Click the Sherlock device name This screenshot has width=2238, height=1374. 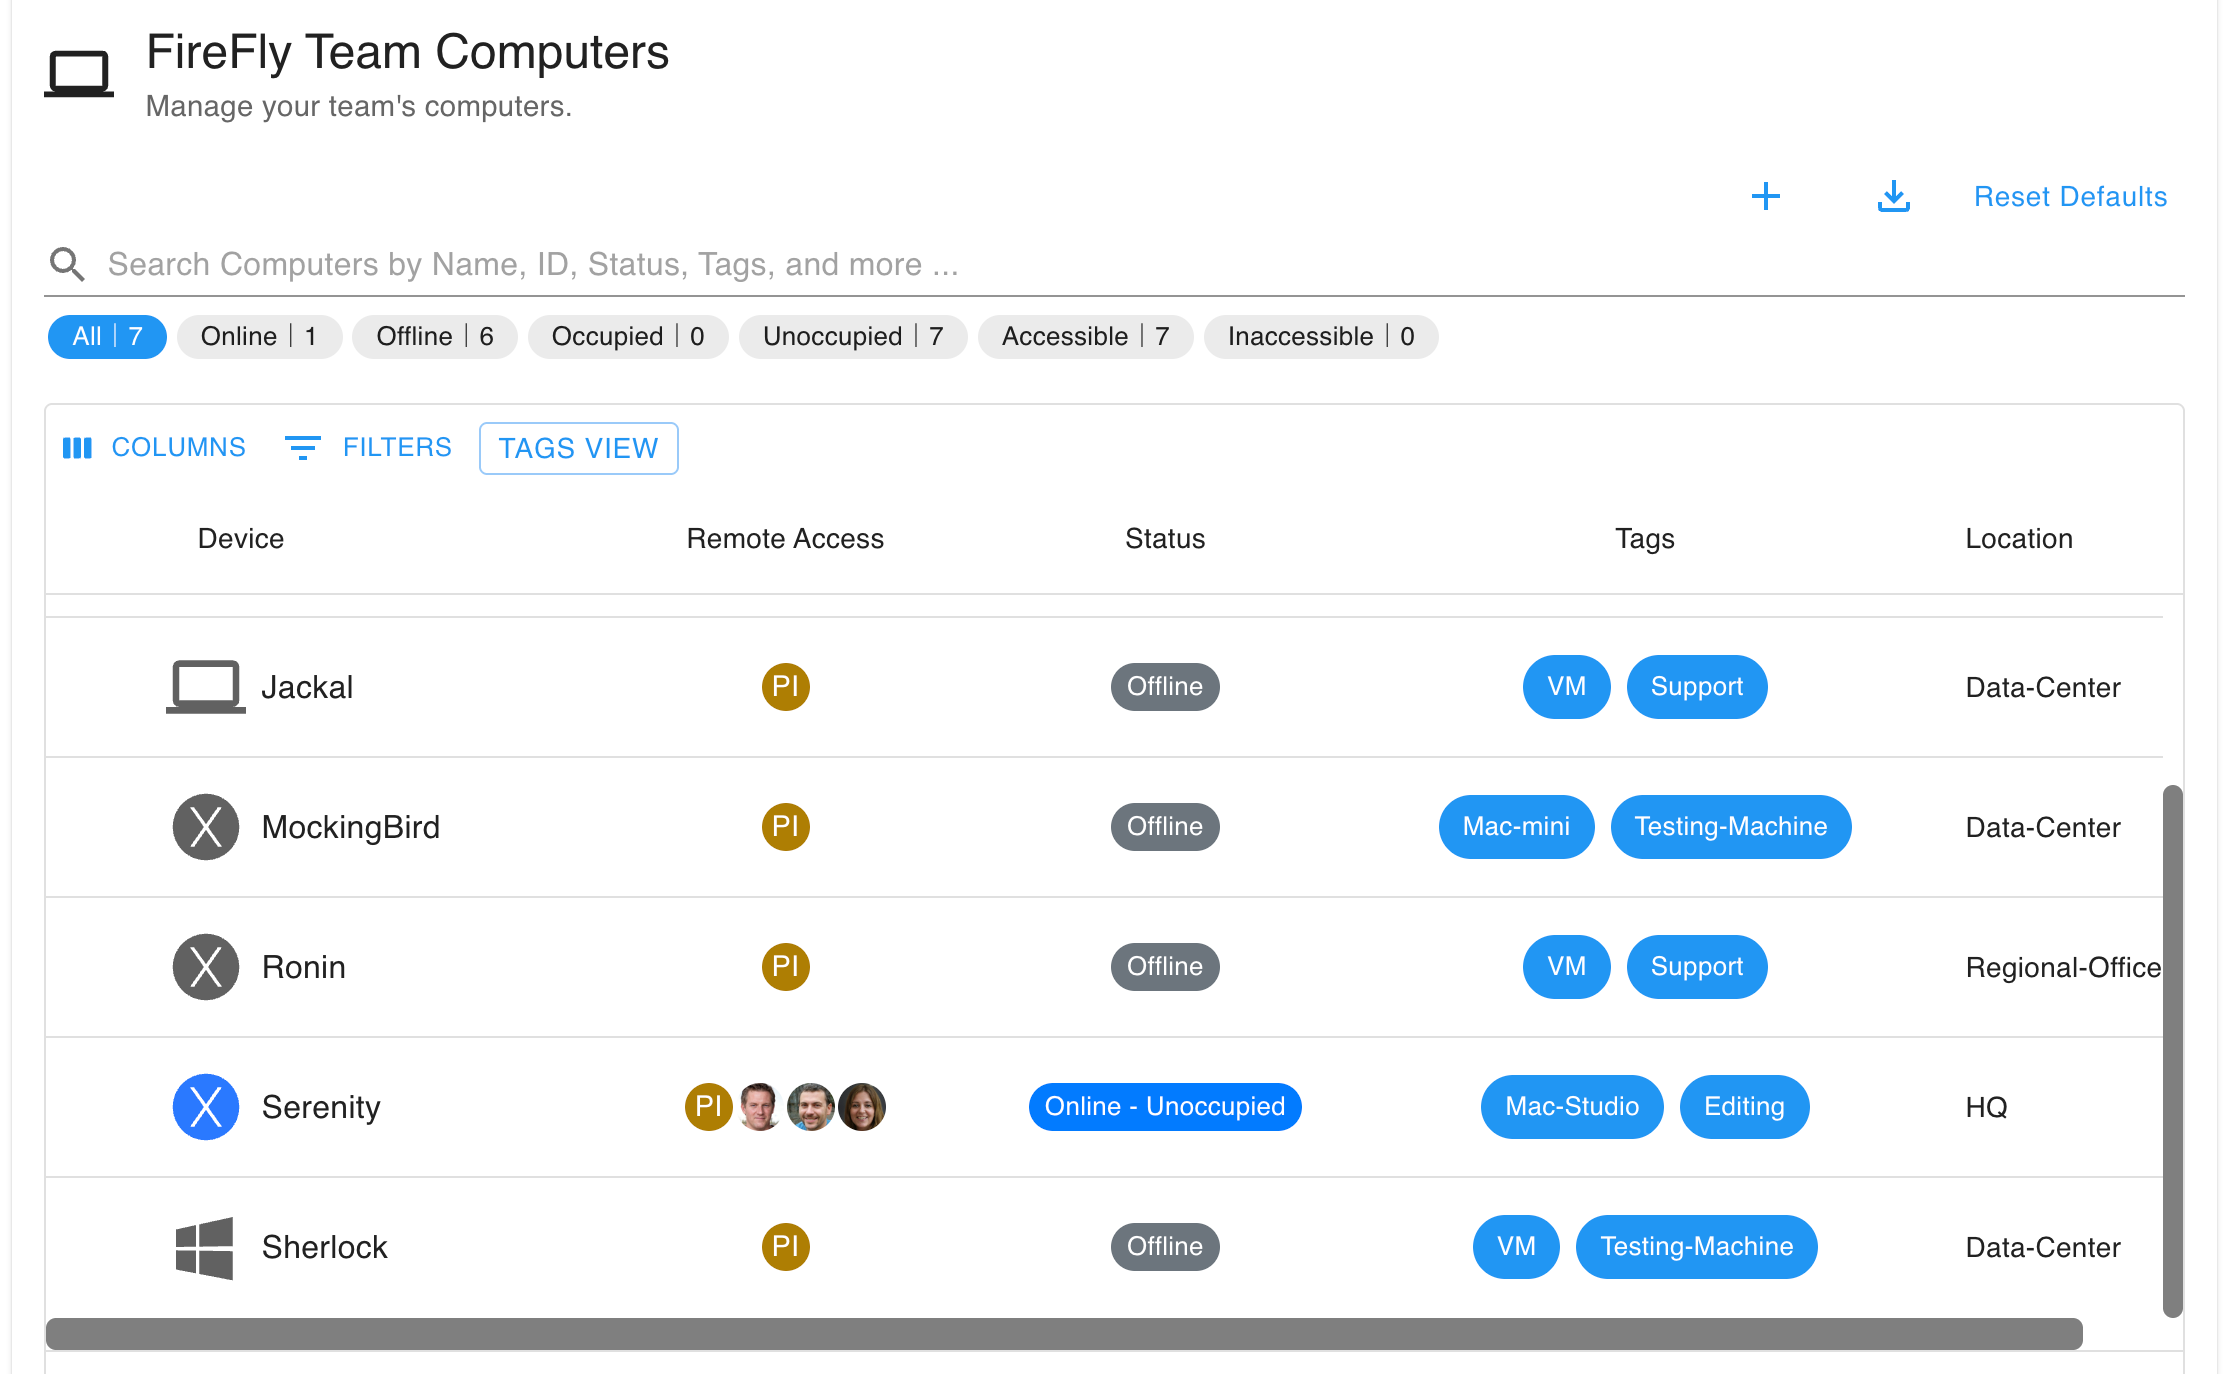point(325,1248)
